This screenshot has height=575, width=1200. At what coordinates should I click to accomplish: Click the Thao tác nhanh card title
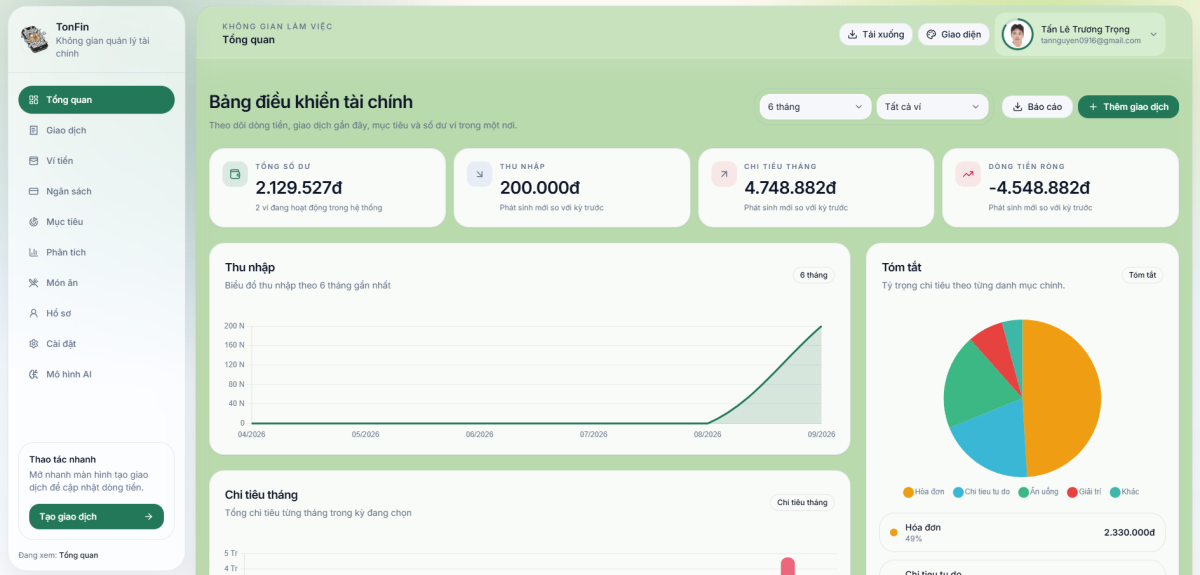62,459
